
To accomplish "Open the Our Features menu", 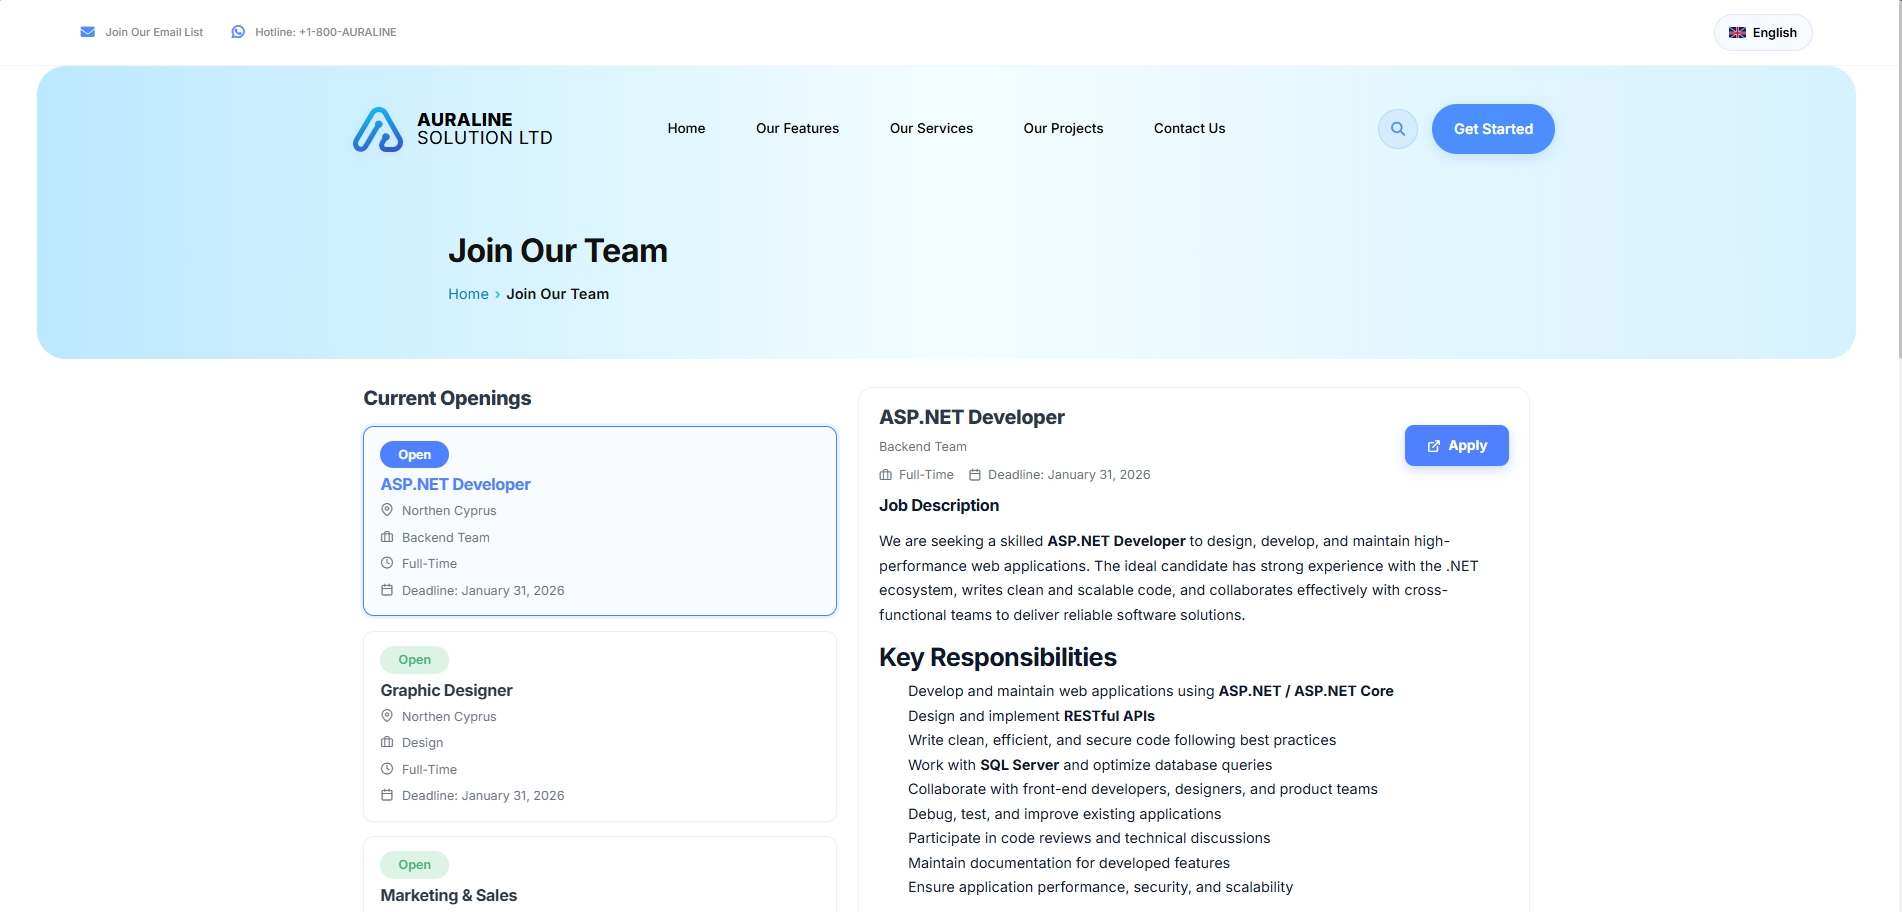I will tap(797, 129).
